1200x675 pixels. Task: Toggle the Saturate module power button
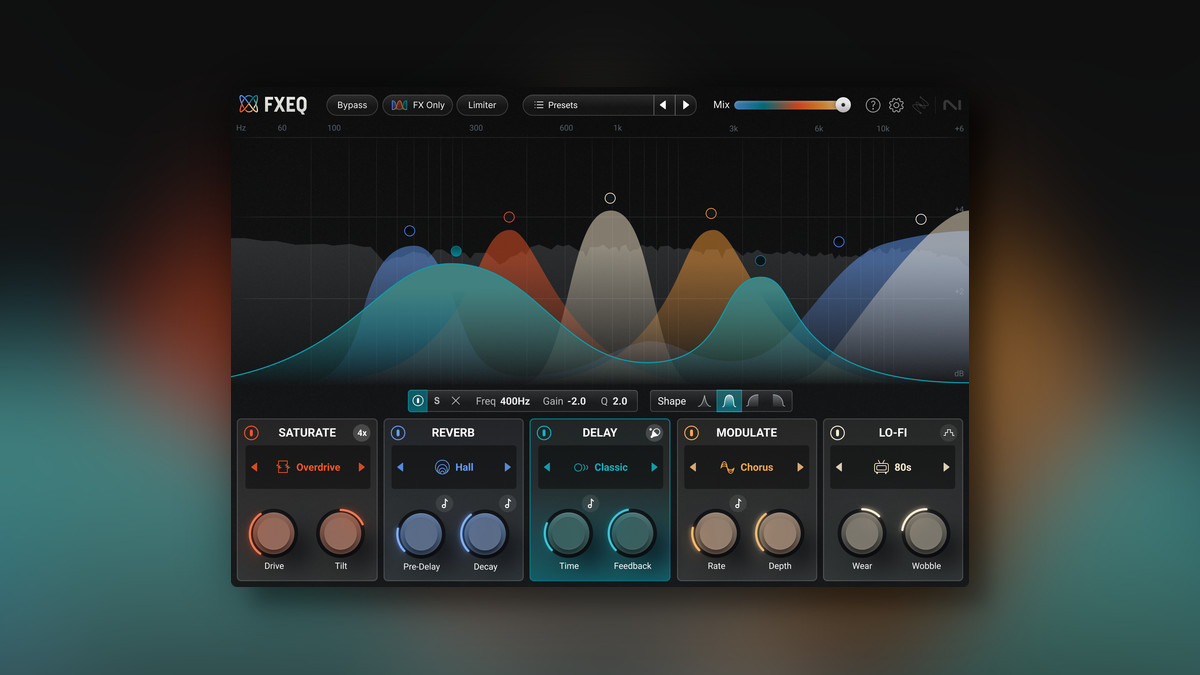click(x=251, y=433)
